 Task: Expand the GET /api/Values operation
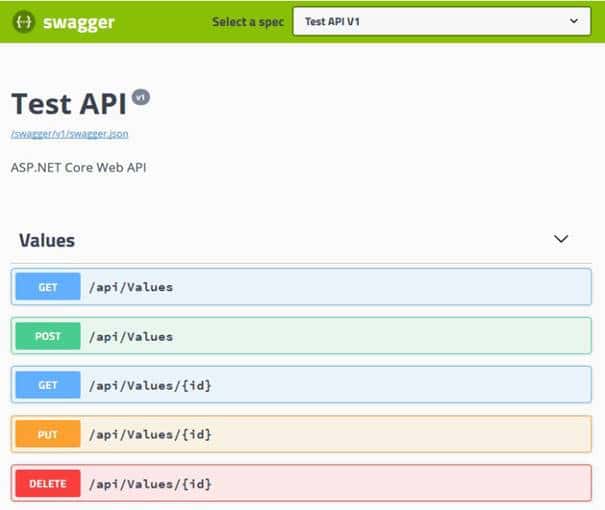(301, 287)
